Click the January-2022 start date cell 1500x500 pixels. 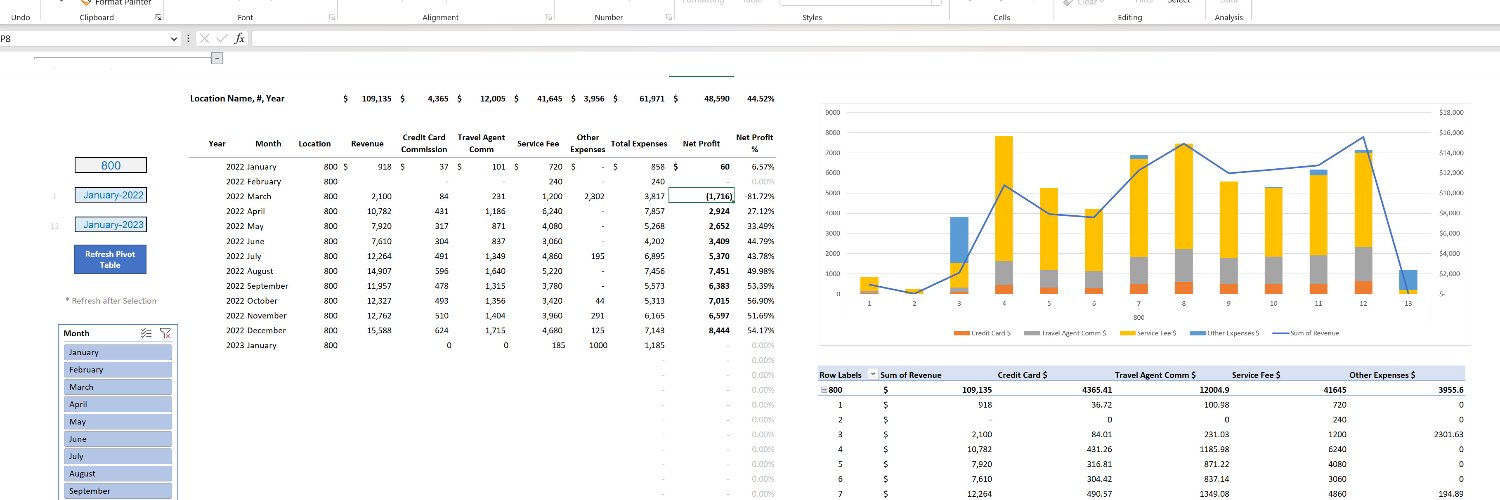(x=110, y=195)
